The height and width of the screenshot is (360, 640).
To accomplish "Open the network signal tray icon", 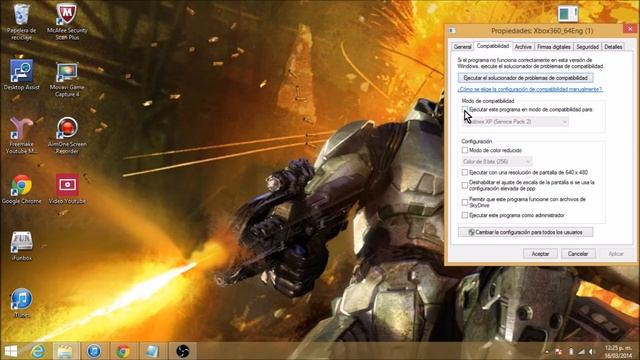I will 581,352.
